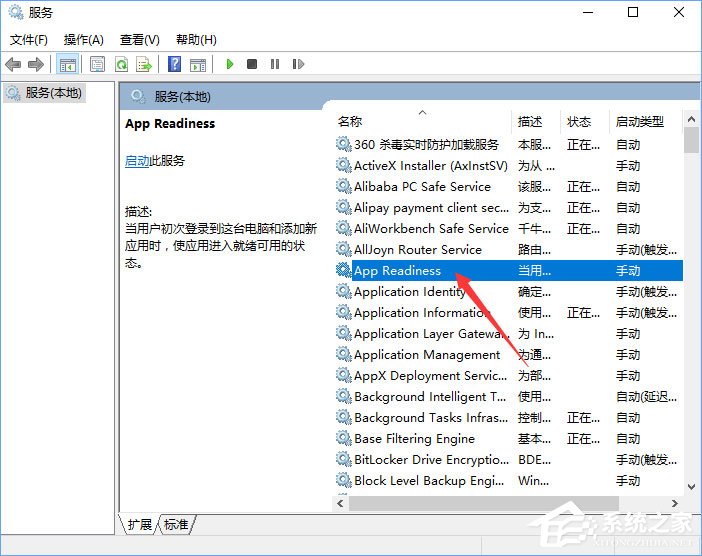The width and height of the screenshot is (702, 556).
Task: Click gear icon of Alibaba PC Safe Service
Action: [x=344, y=186]
